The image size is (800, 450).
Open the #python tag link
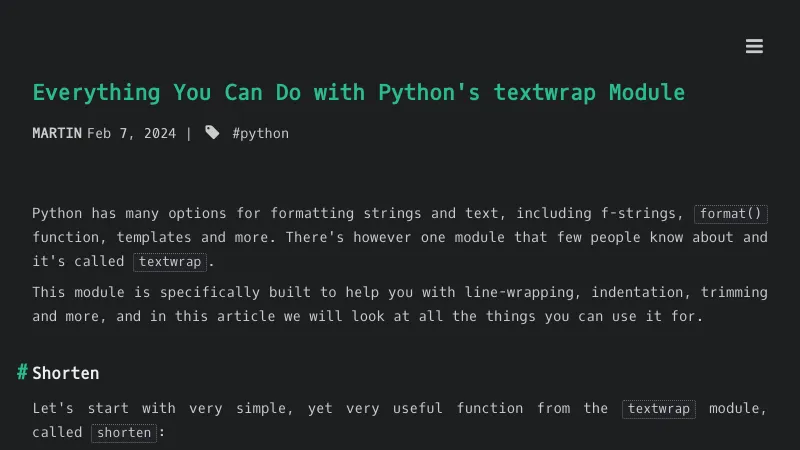point(260,133)
